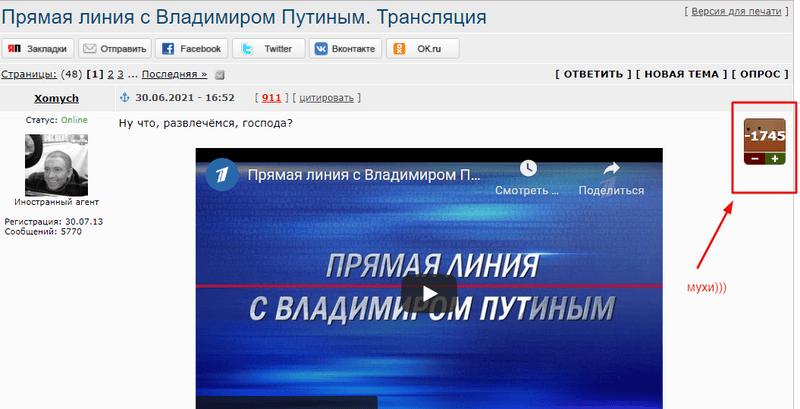Open the thread title link Прямая линия с Владимиром Путиным
The width and height of the screenshot is (800, 409).
(x=243, y=17)
